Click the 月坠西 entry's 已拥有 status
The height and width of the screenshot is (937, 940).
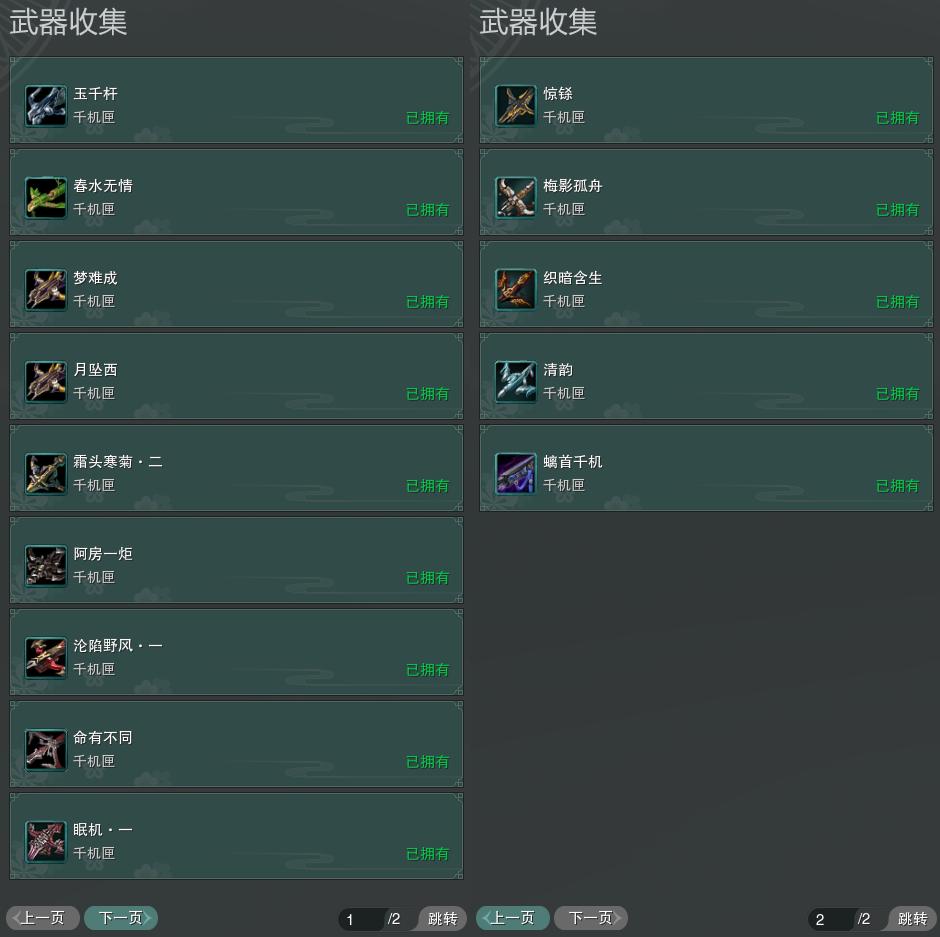click(x=427, y=394)
